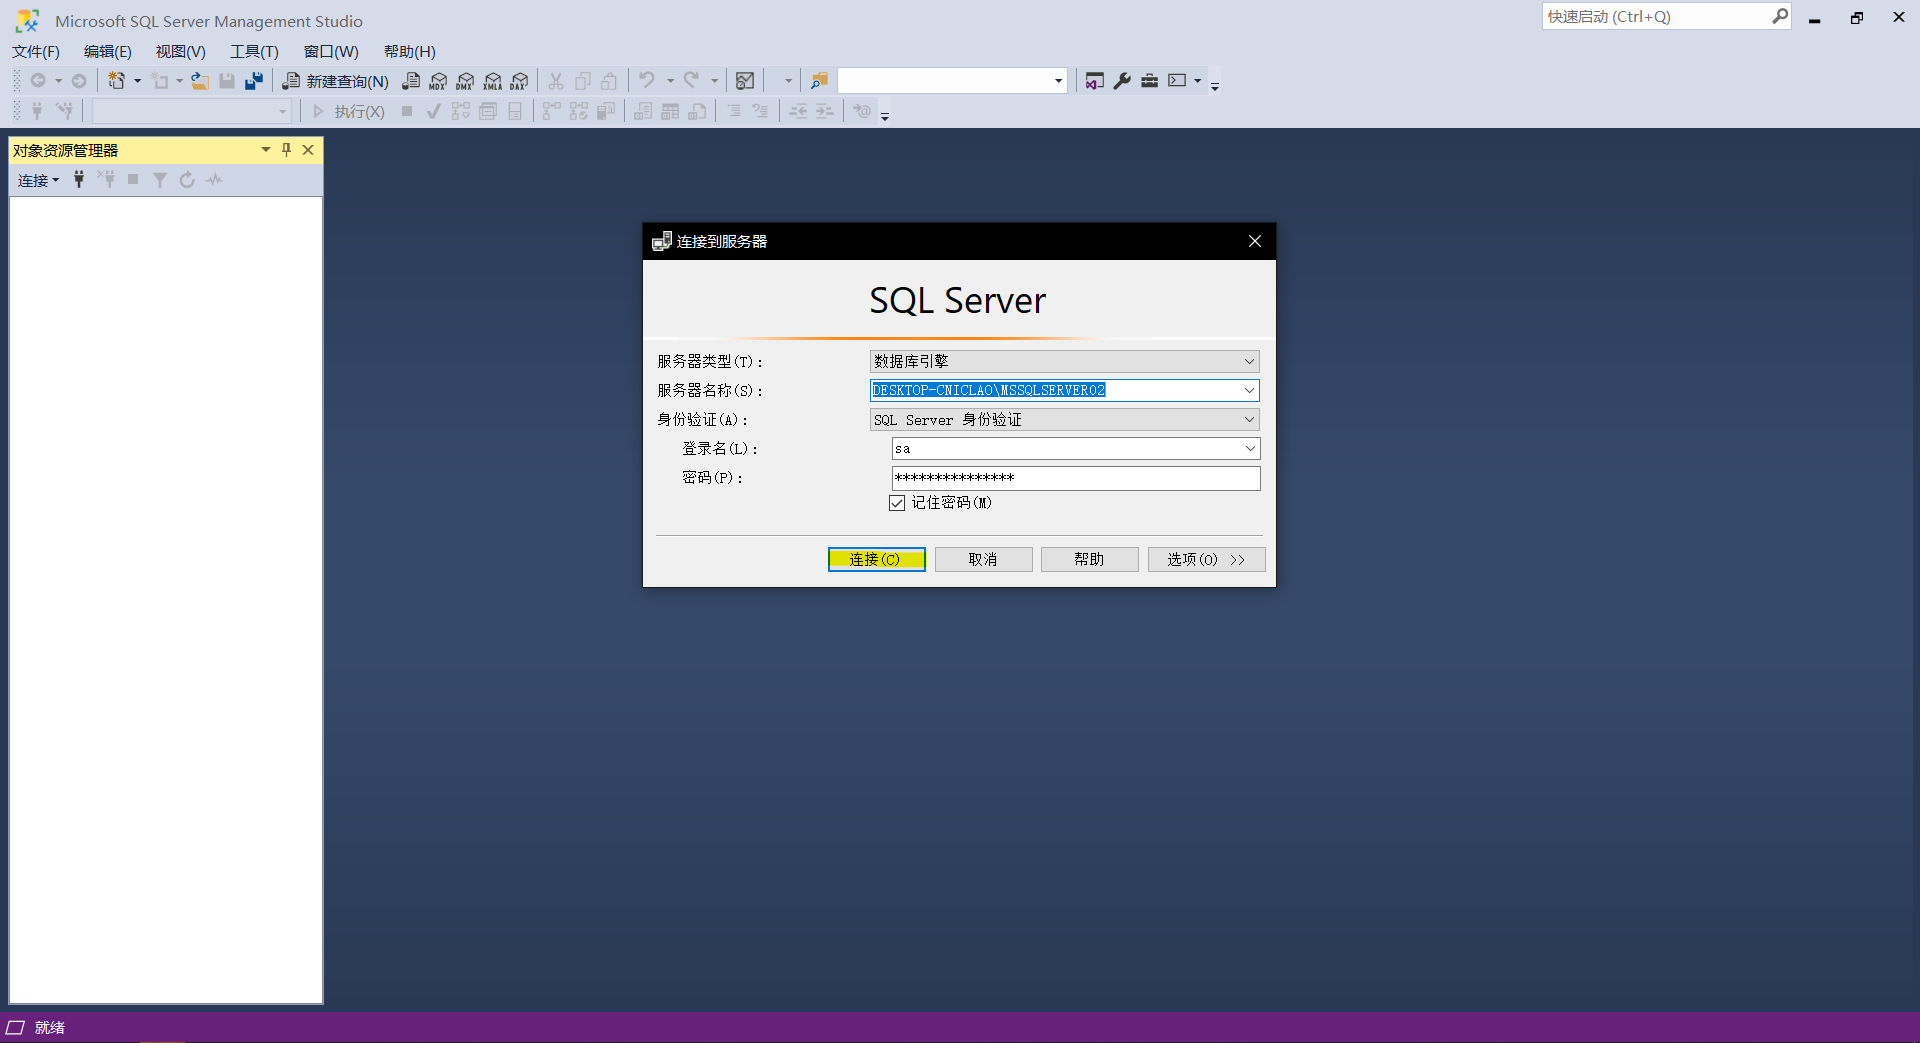The width and height of the screenshot is (1920, 1043).
Task: Open the 工具 menu
Action: [253, 51]
